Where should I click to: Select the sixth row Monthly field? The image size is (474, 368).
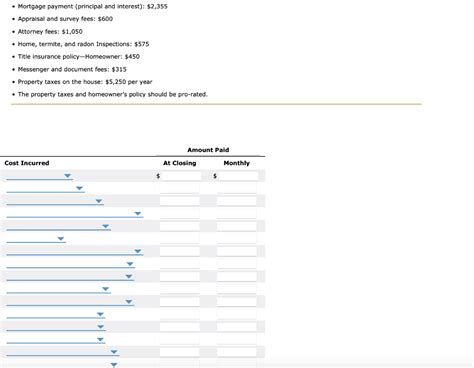pyautogui.click(x=237, y=239)
